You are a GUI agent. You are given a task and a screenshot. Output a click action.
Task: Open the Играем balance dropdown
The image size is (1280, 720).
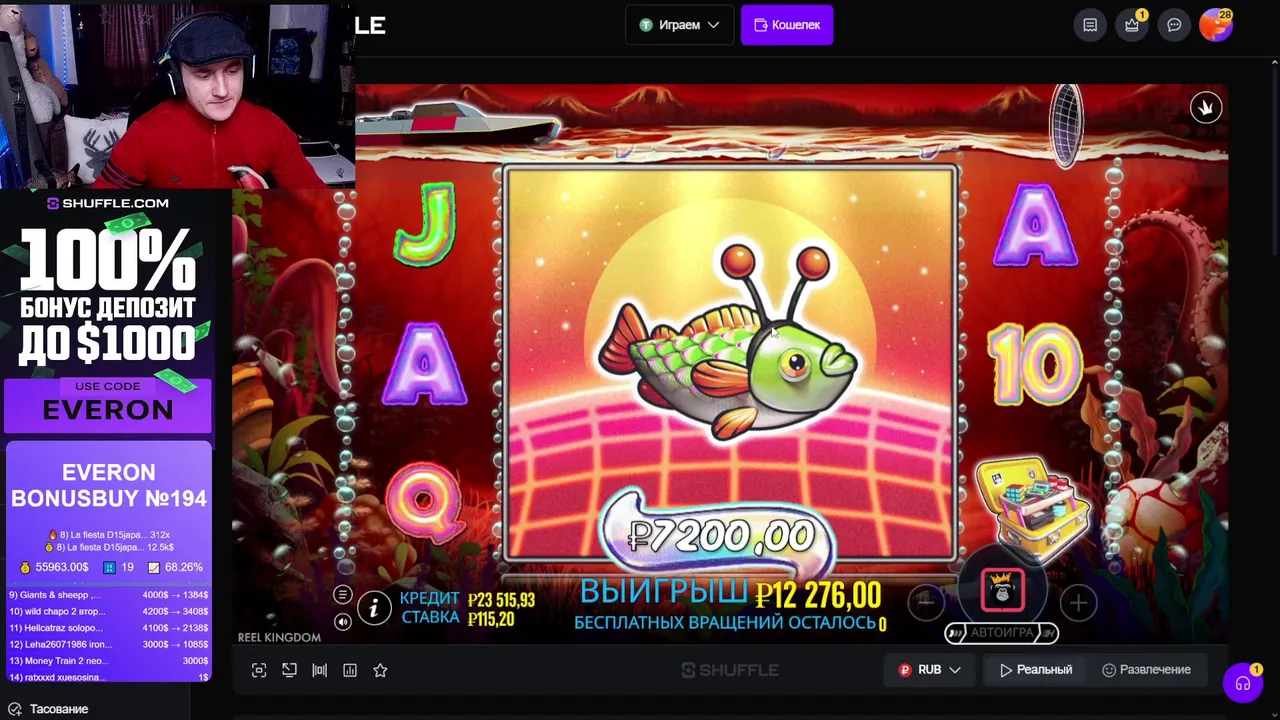[680, 25]
